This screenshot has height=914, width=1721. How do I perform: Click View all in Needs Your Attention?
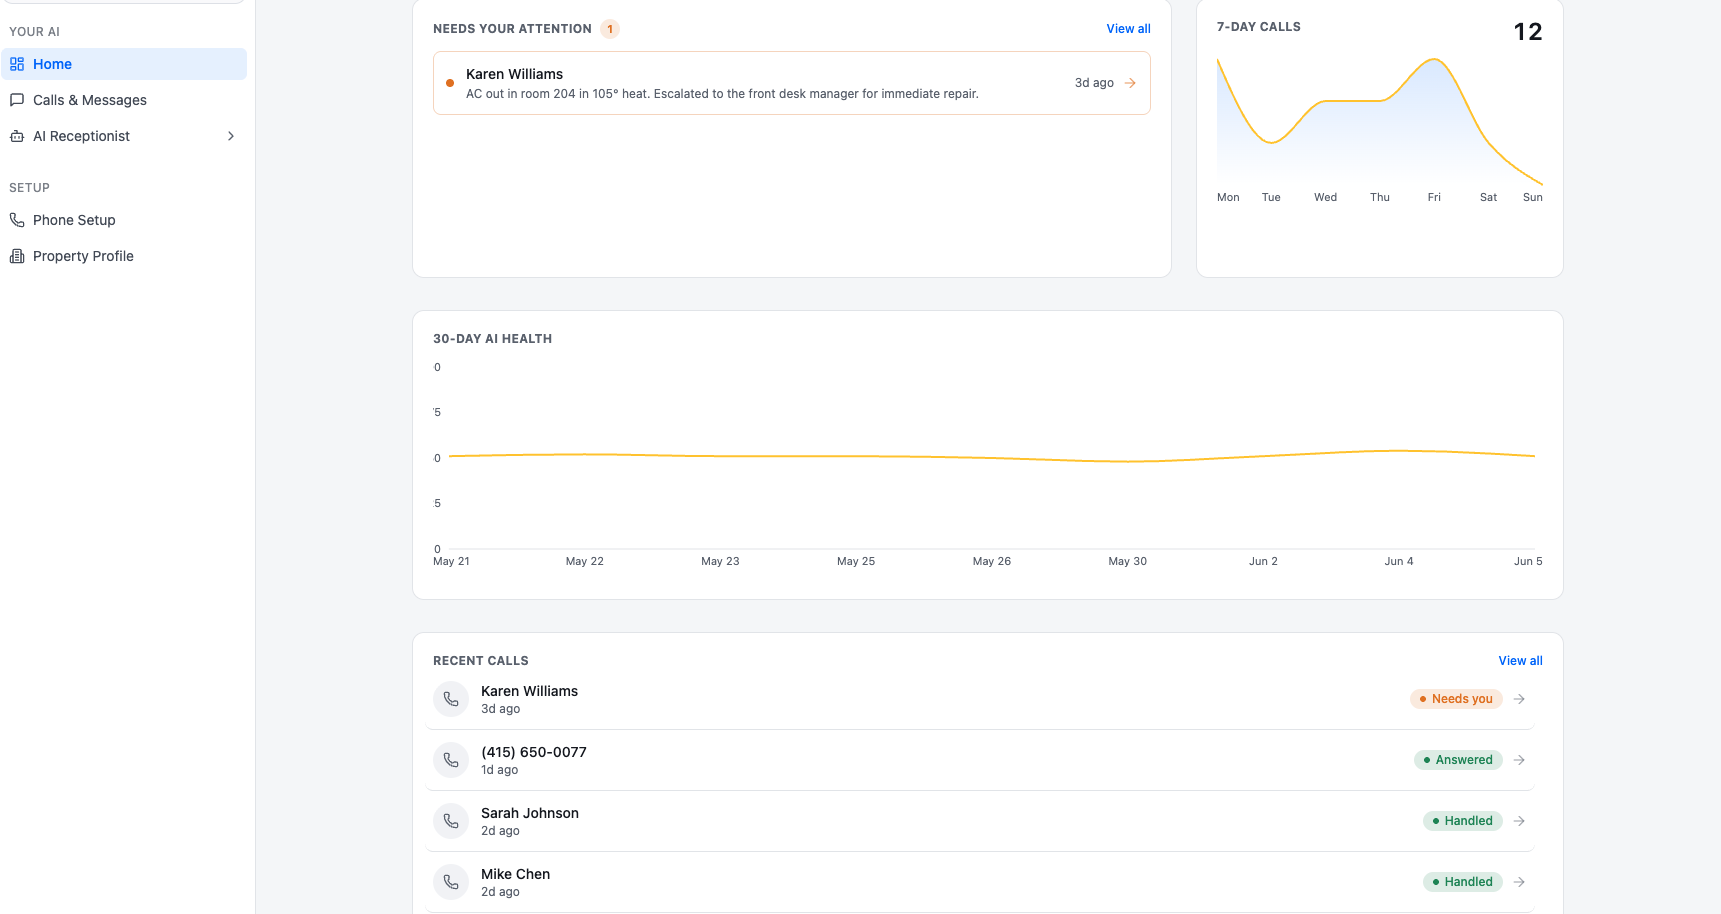coord(1128,29)
